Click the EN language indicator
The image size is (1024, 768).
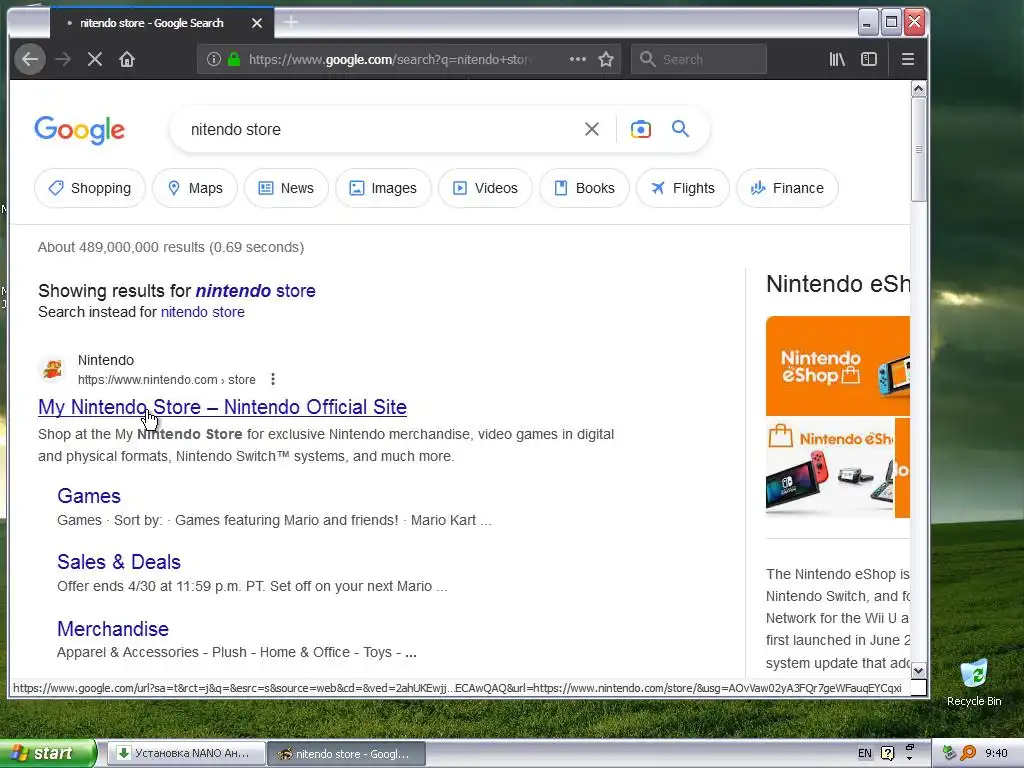pyautogui.click(x=865, y=754)
